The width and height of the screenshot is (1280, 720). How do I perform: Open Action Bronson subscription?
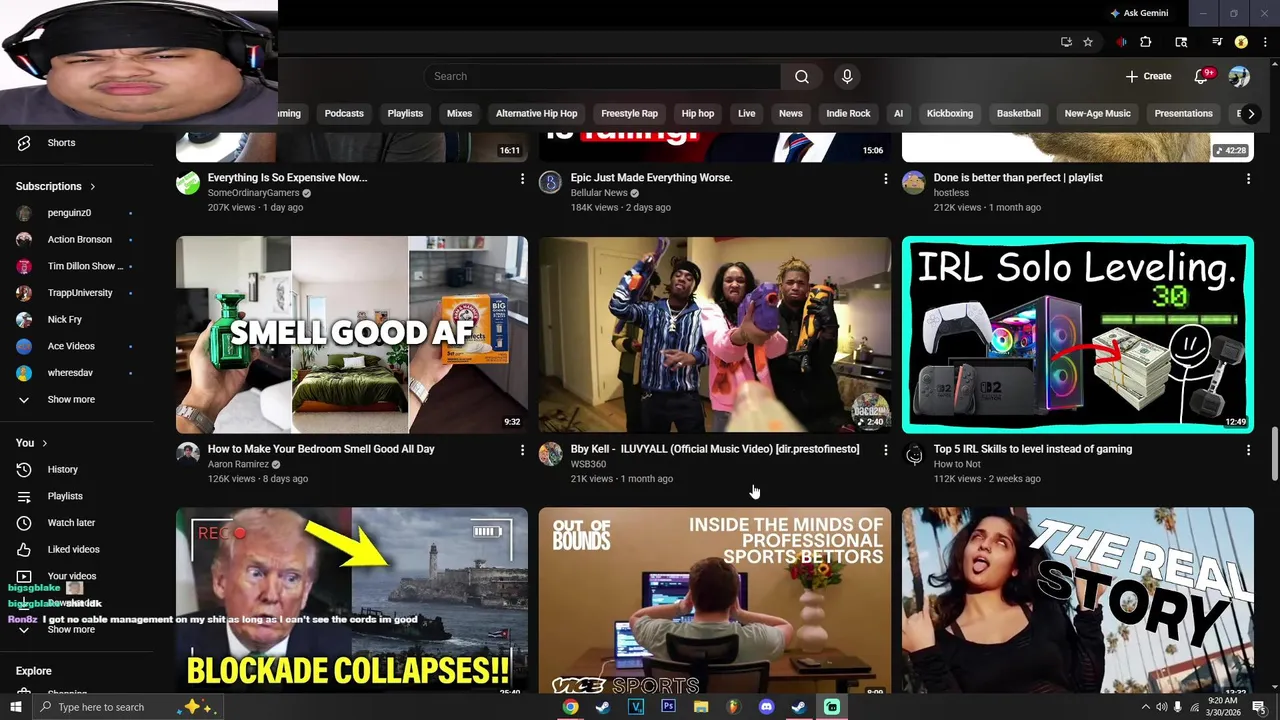pyautogui.click(x=79, y=240)
